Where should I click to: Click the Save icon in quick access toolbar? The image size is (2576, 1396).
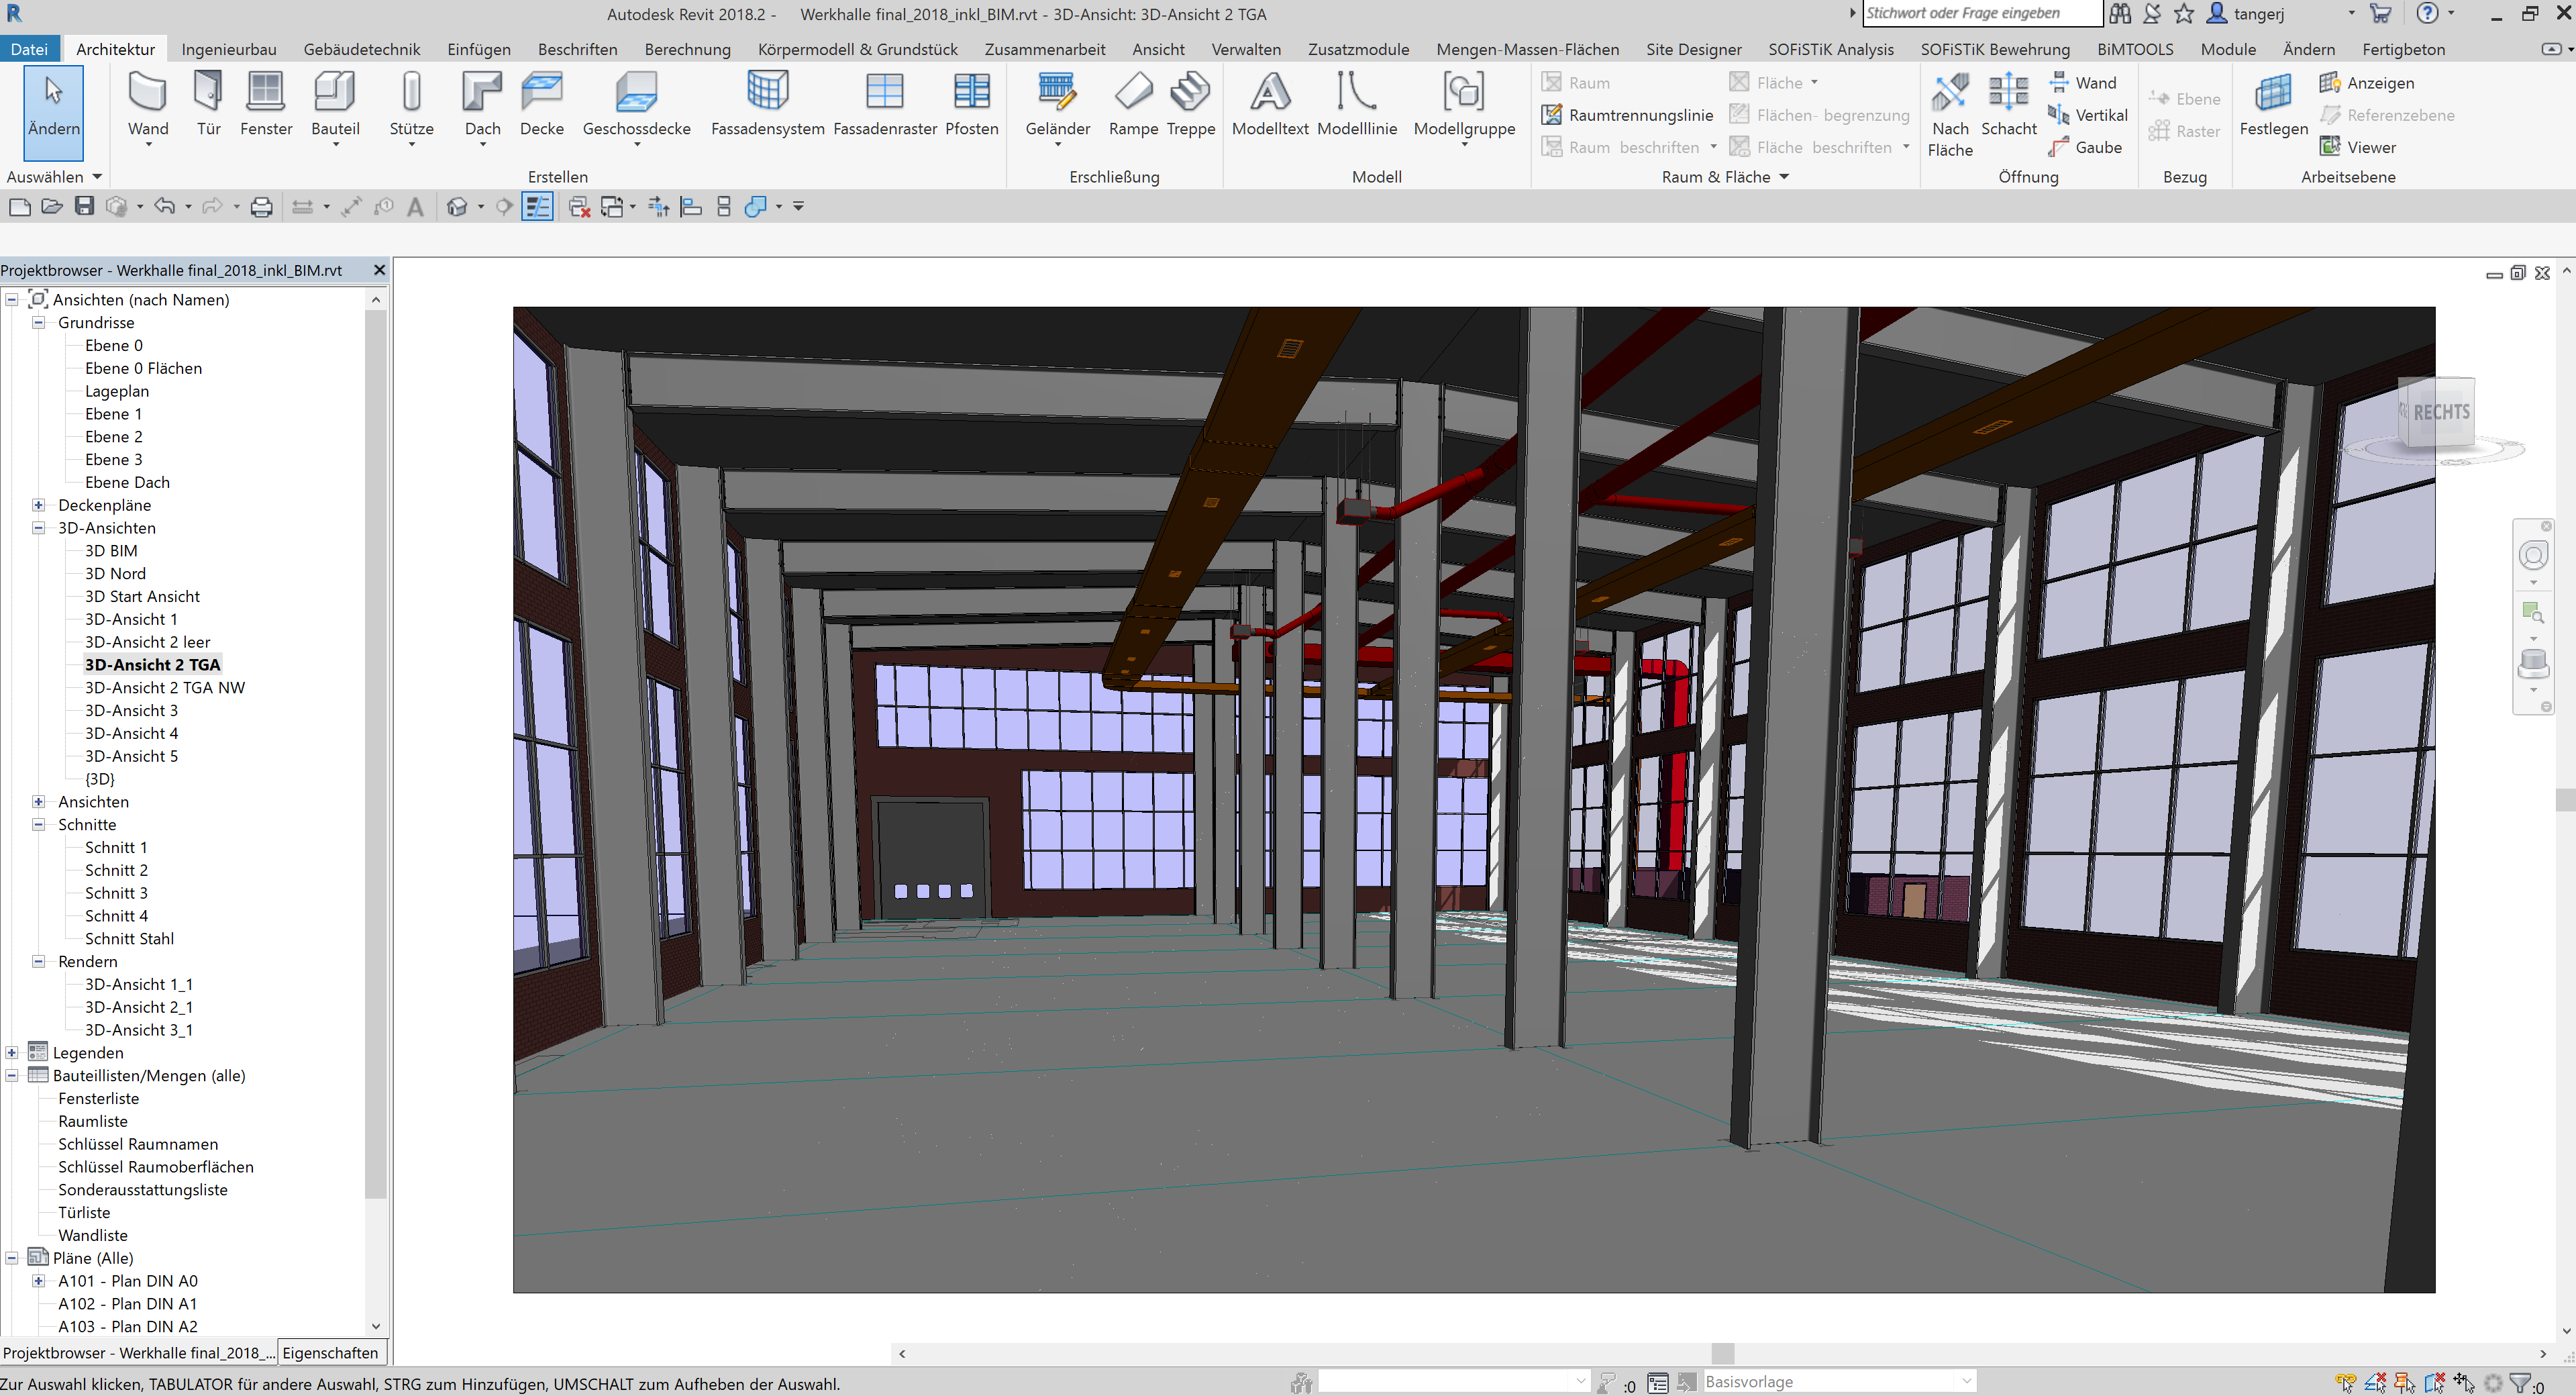[x=84, y=206]
